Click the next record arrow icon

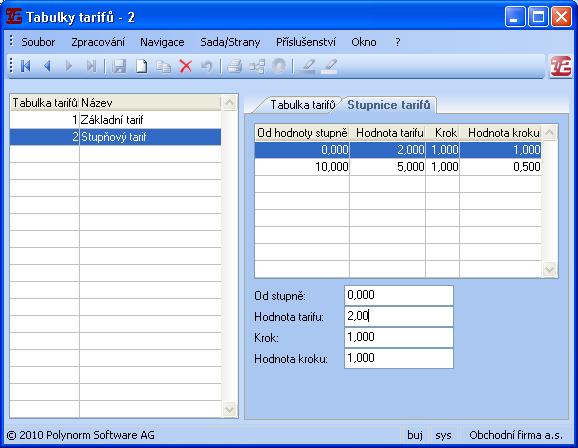69,66
